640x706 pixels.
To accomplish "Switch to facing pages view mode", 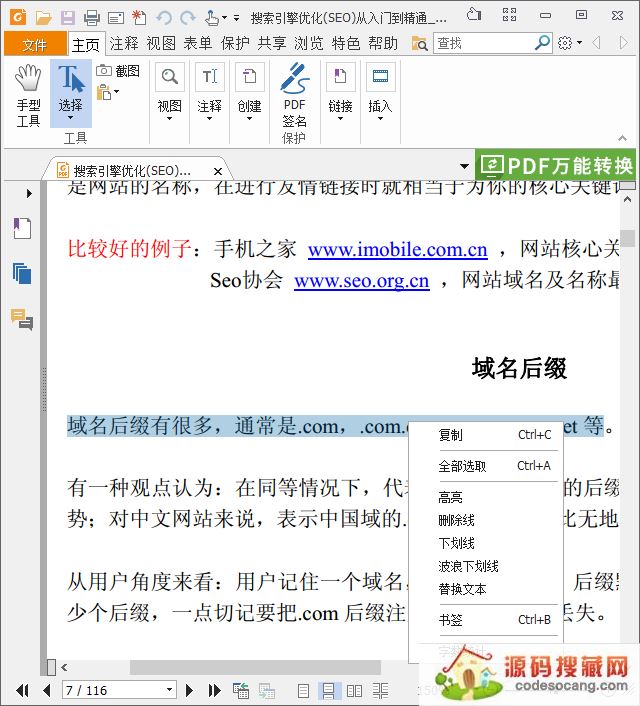I will tap(354, 690).
